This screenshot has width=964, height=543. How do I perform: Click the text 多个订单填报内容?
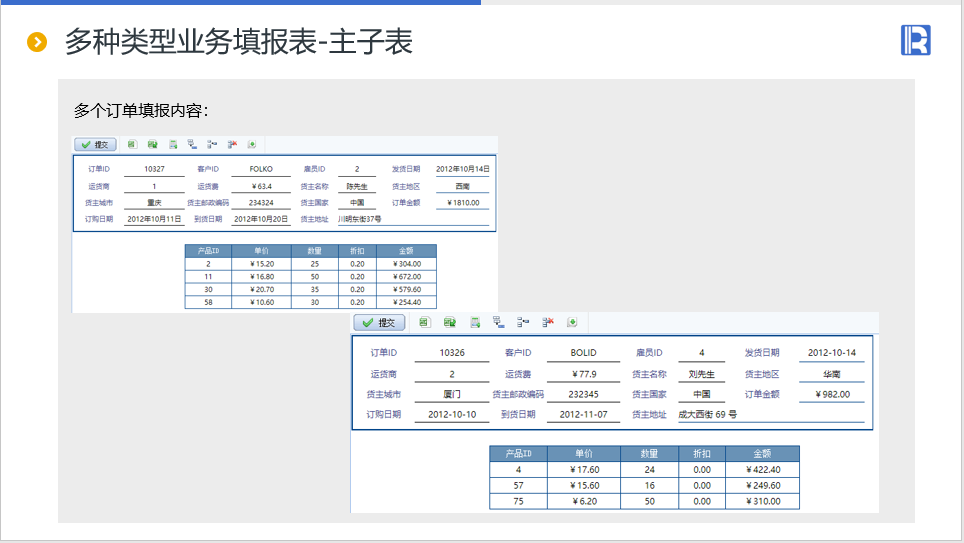pyautogui.click(x=141, y=111)
